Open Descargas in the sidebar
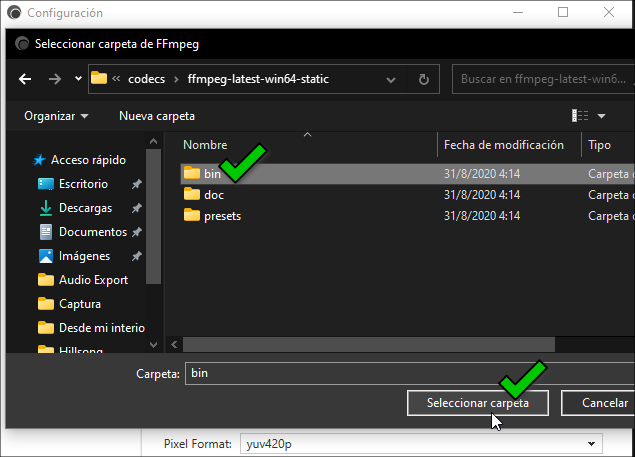The height and width of the screenshot is (457, 635). [85, 208]
